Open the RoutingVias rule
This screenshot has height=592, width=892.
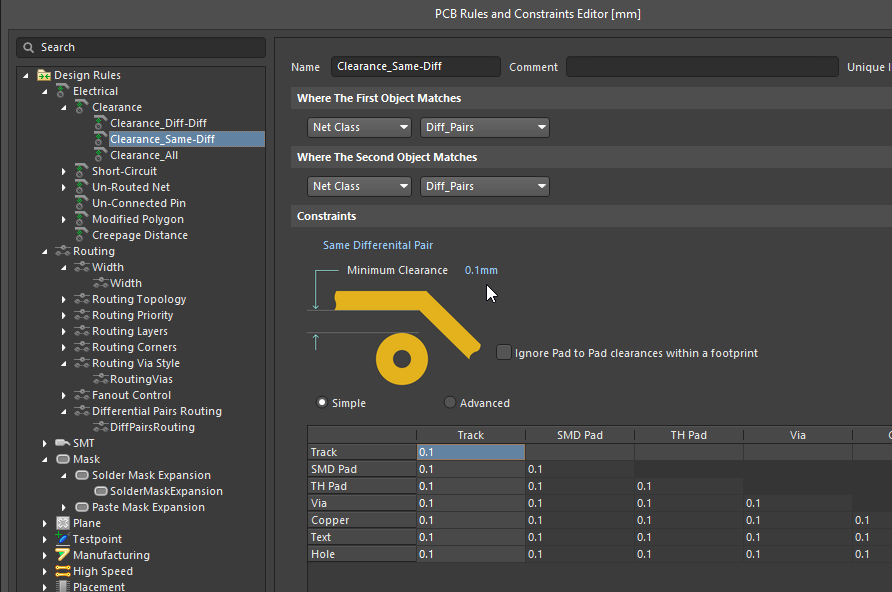point(140,379)
